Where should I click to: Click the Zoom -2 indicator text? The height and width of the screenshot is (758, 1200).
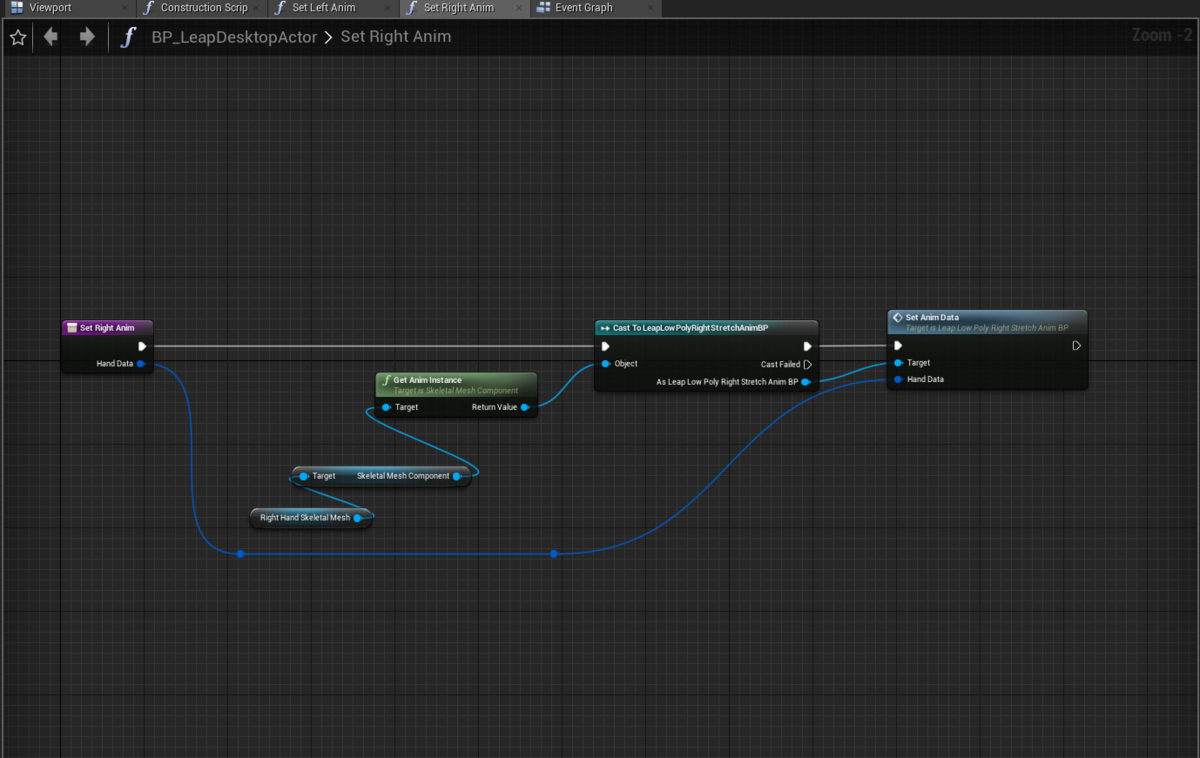click(x=1161, y=35)
